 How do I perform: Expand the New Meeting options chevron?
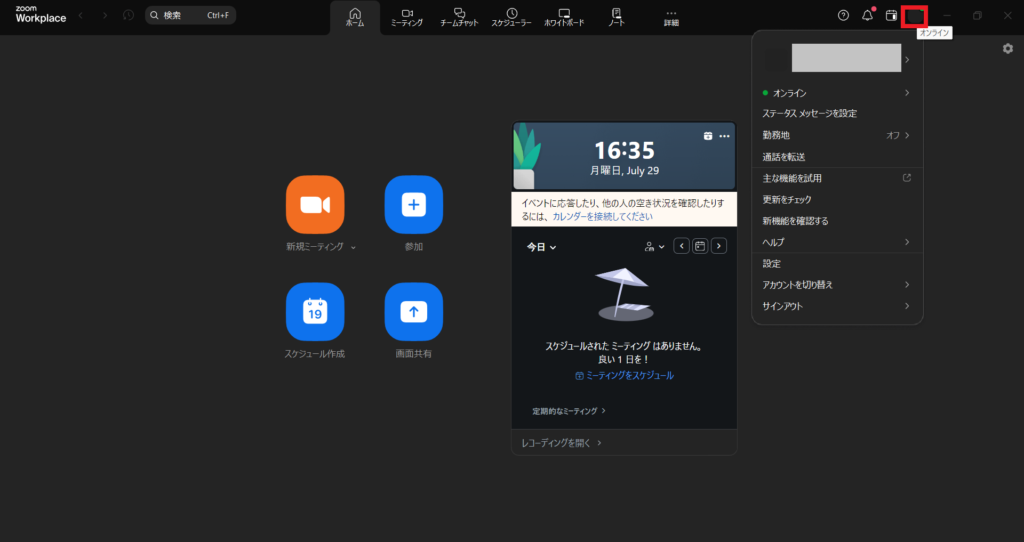(353, 247)
